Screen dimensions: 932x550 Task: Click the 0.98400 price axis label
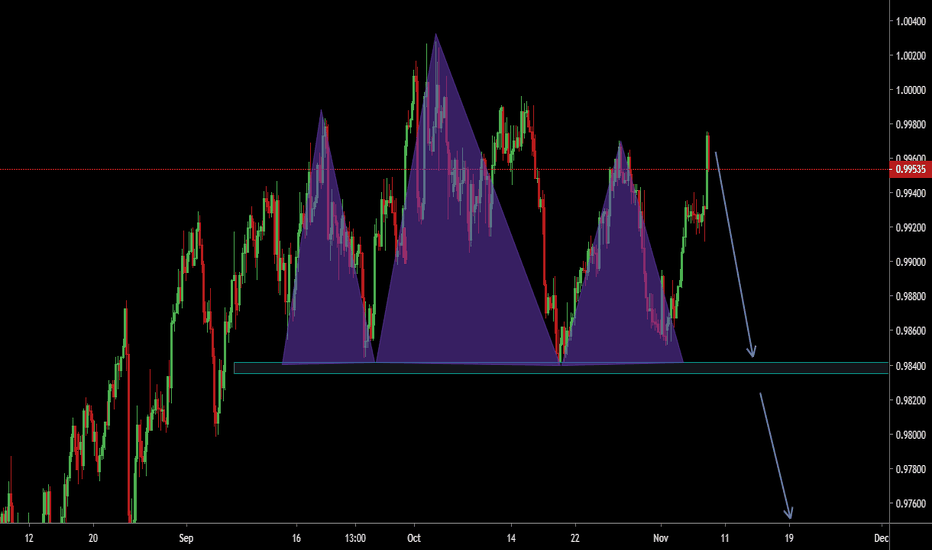[911, 366]
